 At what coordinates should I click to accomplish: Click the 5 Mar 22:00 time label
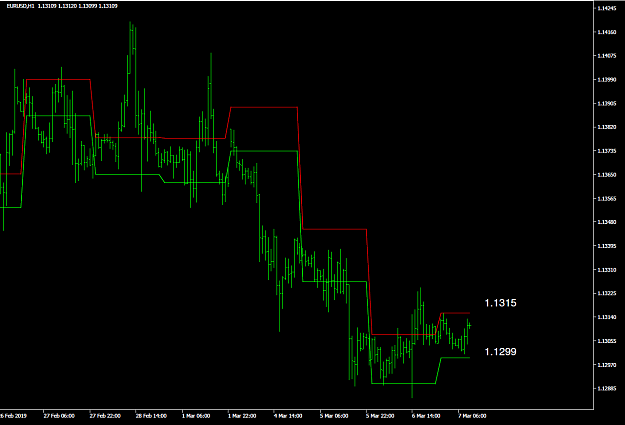[380, 416]
